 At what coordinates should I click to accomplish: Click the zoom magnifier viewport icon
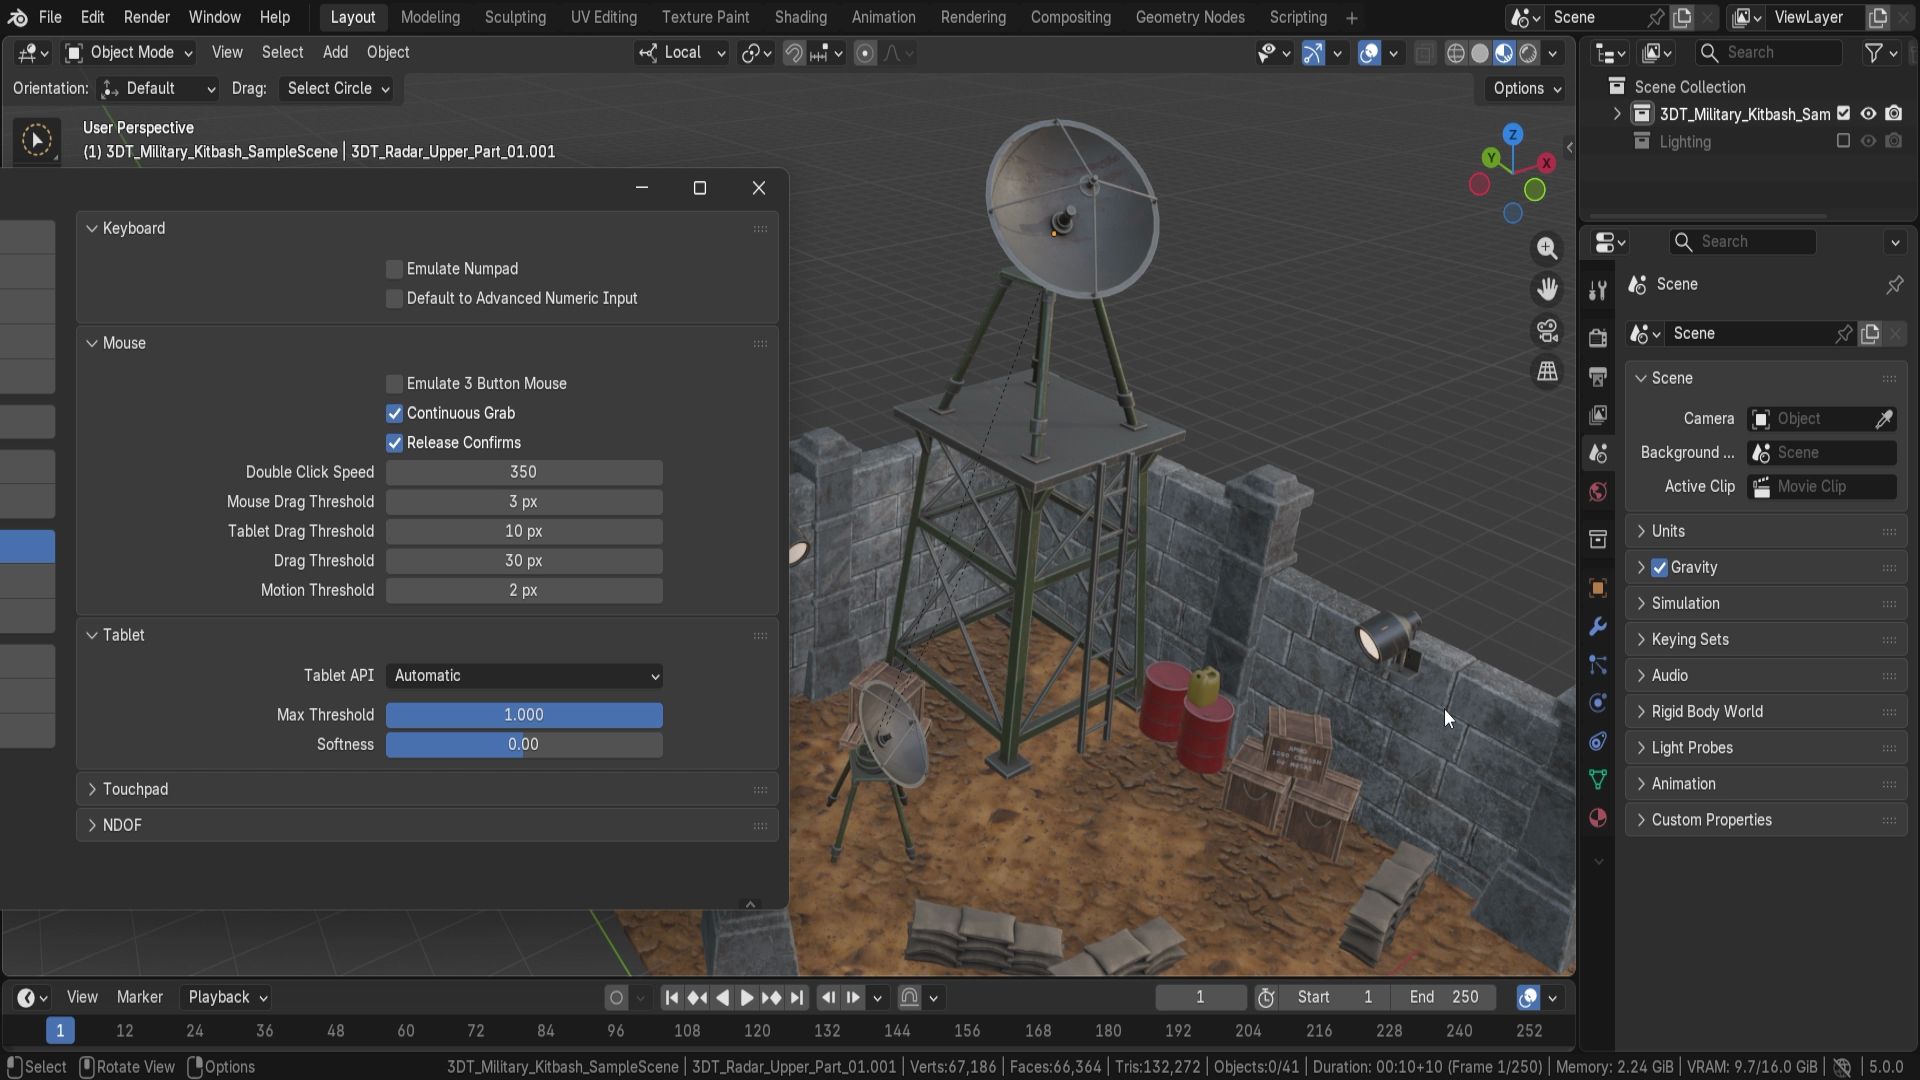1547,248
